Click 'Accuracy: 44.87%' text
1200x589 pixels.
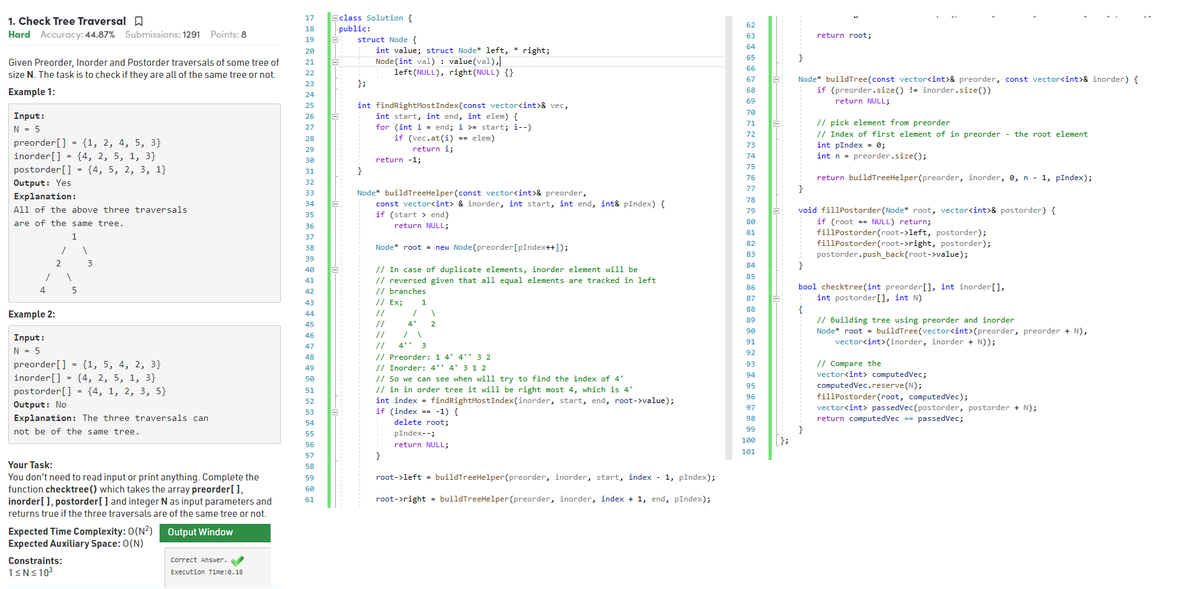coord(76,35)
